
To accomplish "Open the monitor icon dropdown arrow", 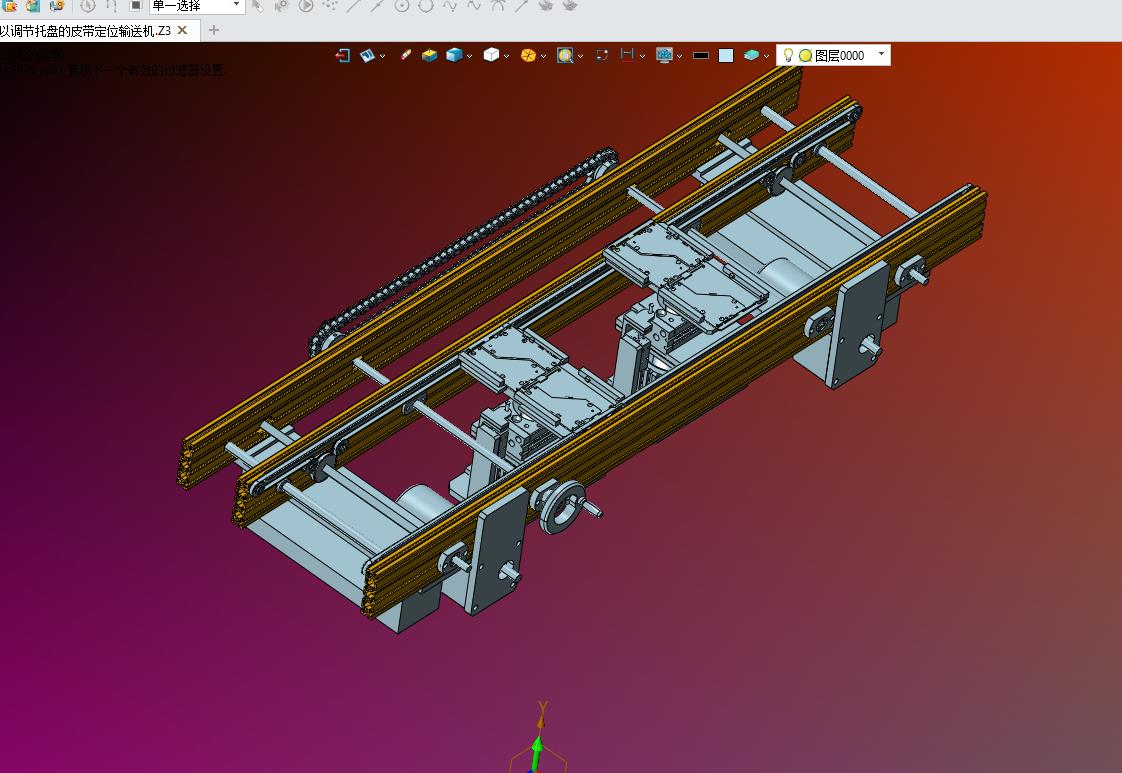I will 679,56.
